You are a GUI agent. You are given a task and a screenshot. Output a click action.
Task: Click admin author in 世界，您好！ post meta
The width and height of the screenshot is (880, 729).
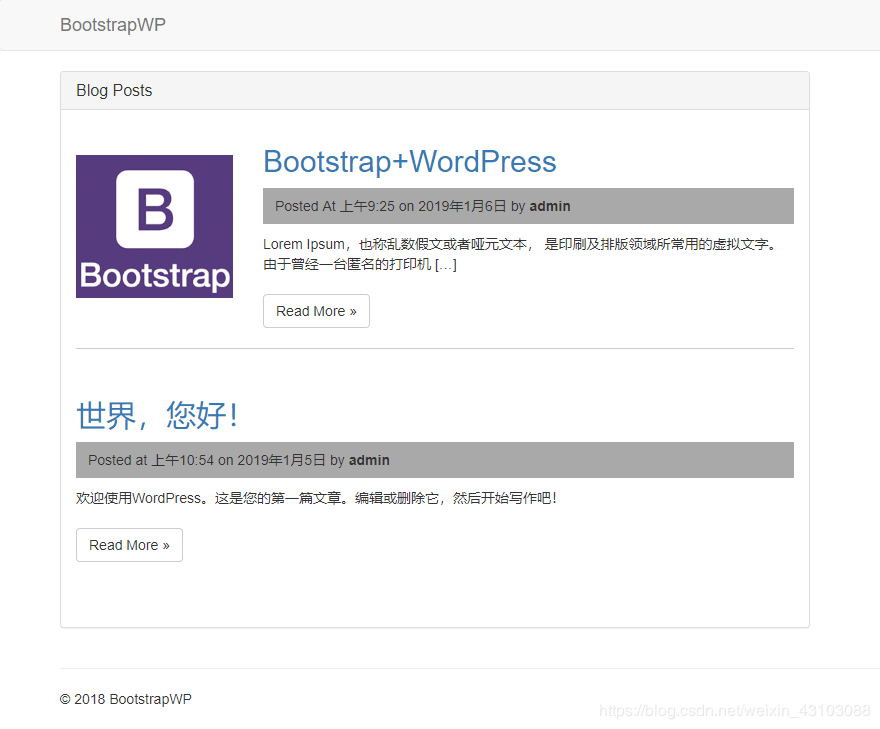(369, 460)
